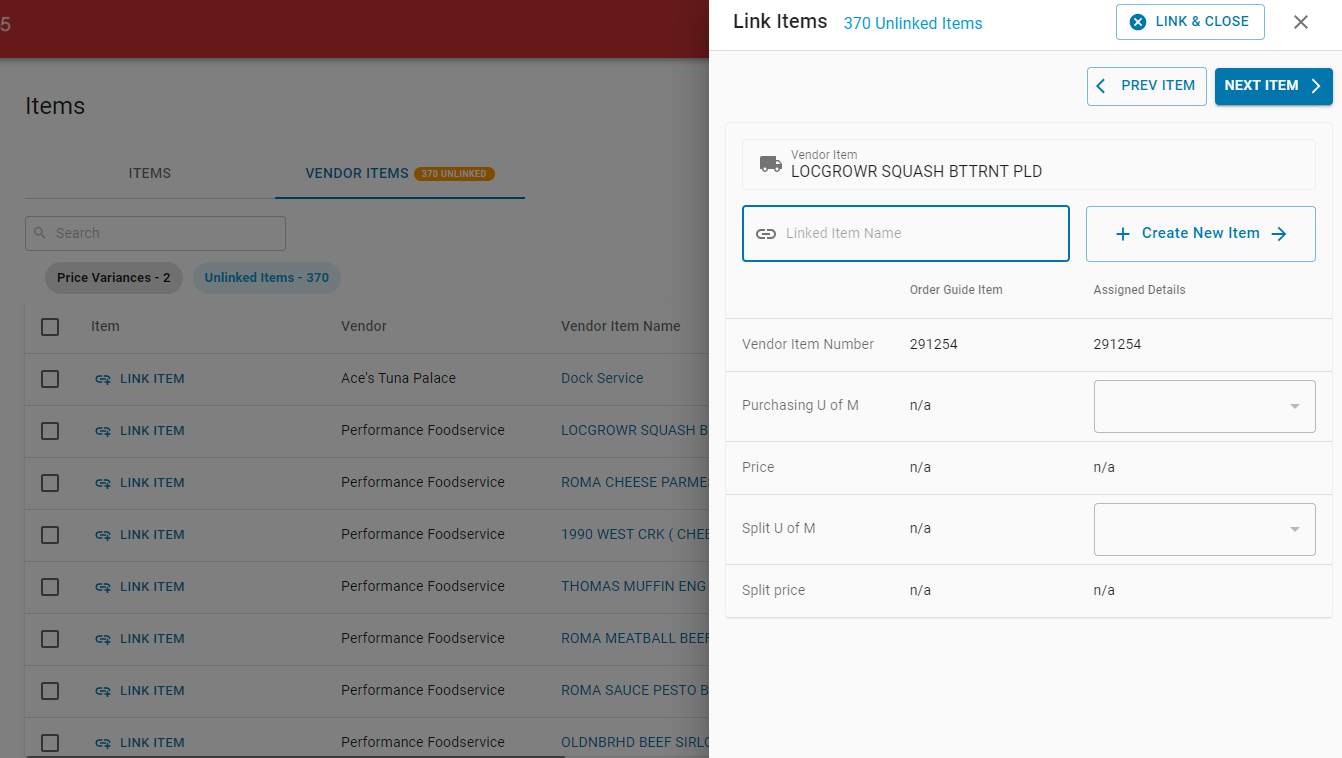Open the Split U of M dropdown
Image resolution: width=1342 pixels, height=758 pixels.
pos(1204,529)
